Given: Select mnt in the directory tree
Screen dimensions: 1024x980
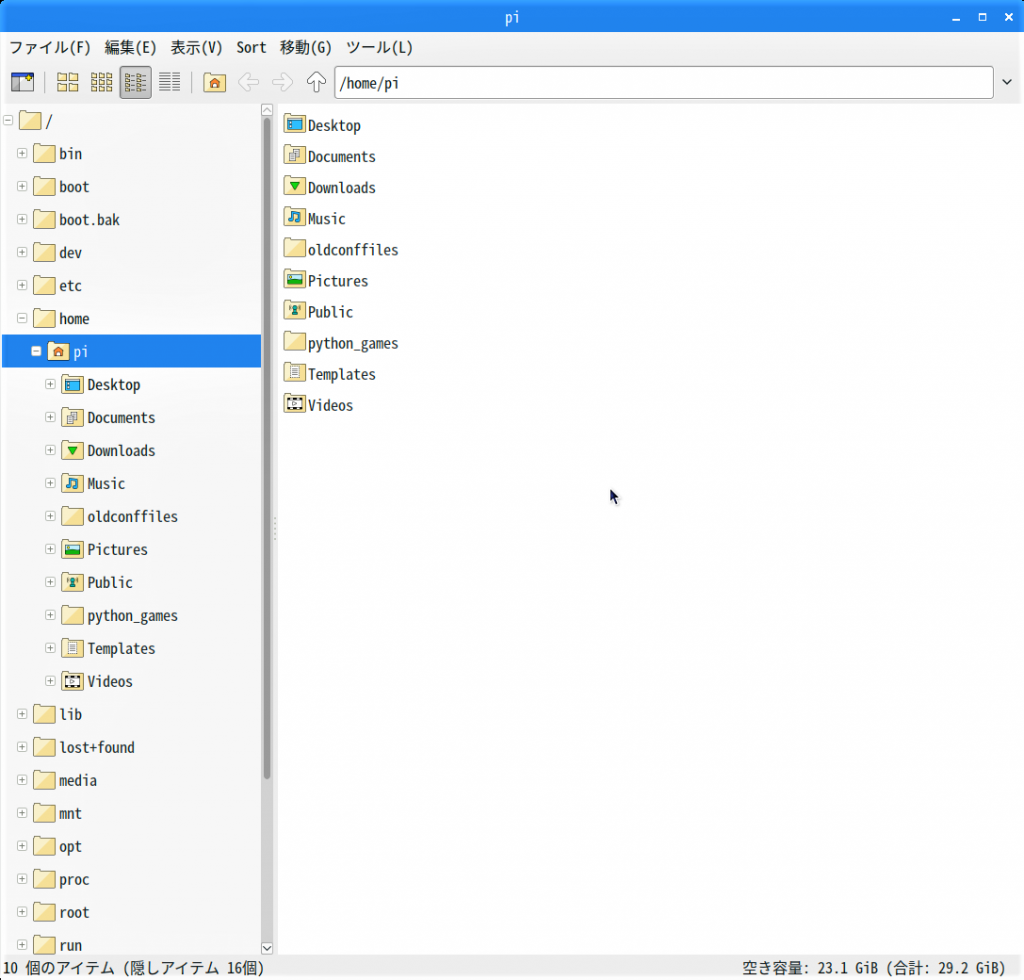Looking at the screenshot, I should tap(70, 814).
